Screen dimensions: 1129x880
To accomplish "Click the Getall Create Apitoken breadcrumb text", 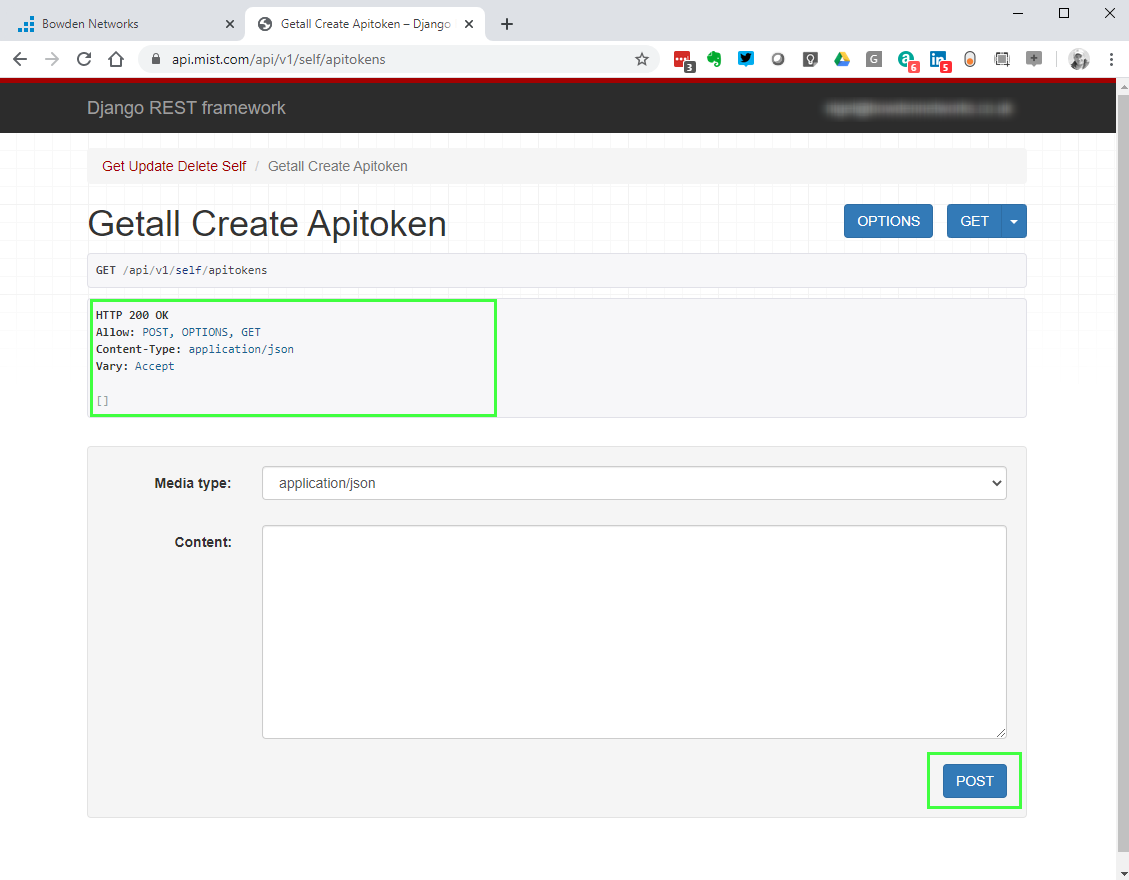I will [338, 166].
